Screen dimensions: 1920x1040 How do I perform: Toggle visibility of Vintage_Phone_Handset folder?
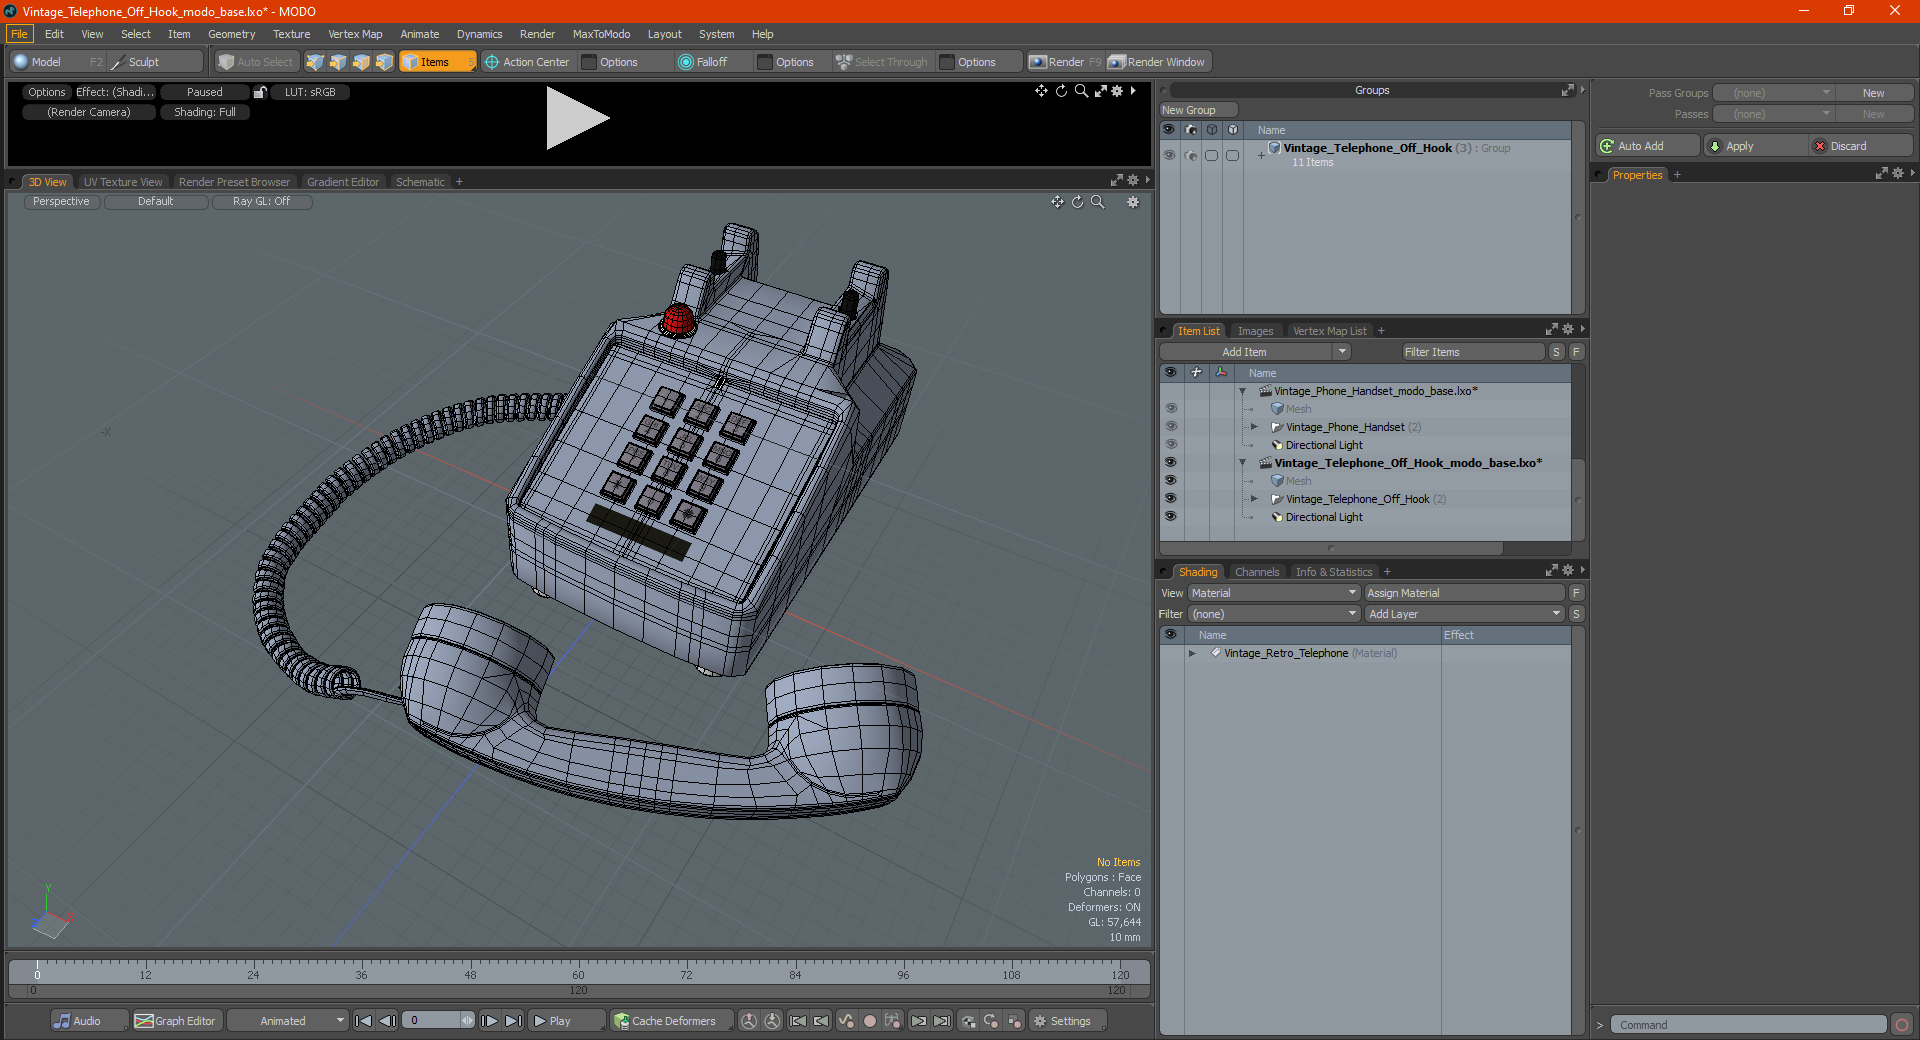(x=1170, y=427)
